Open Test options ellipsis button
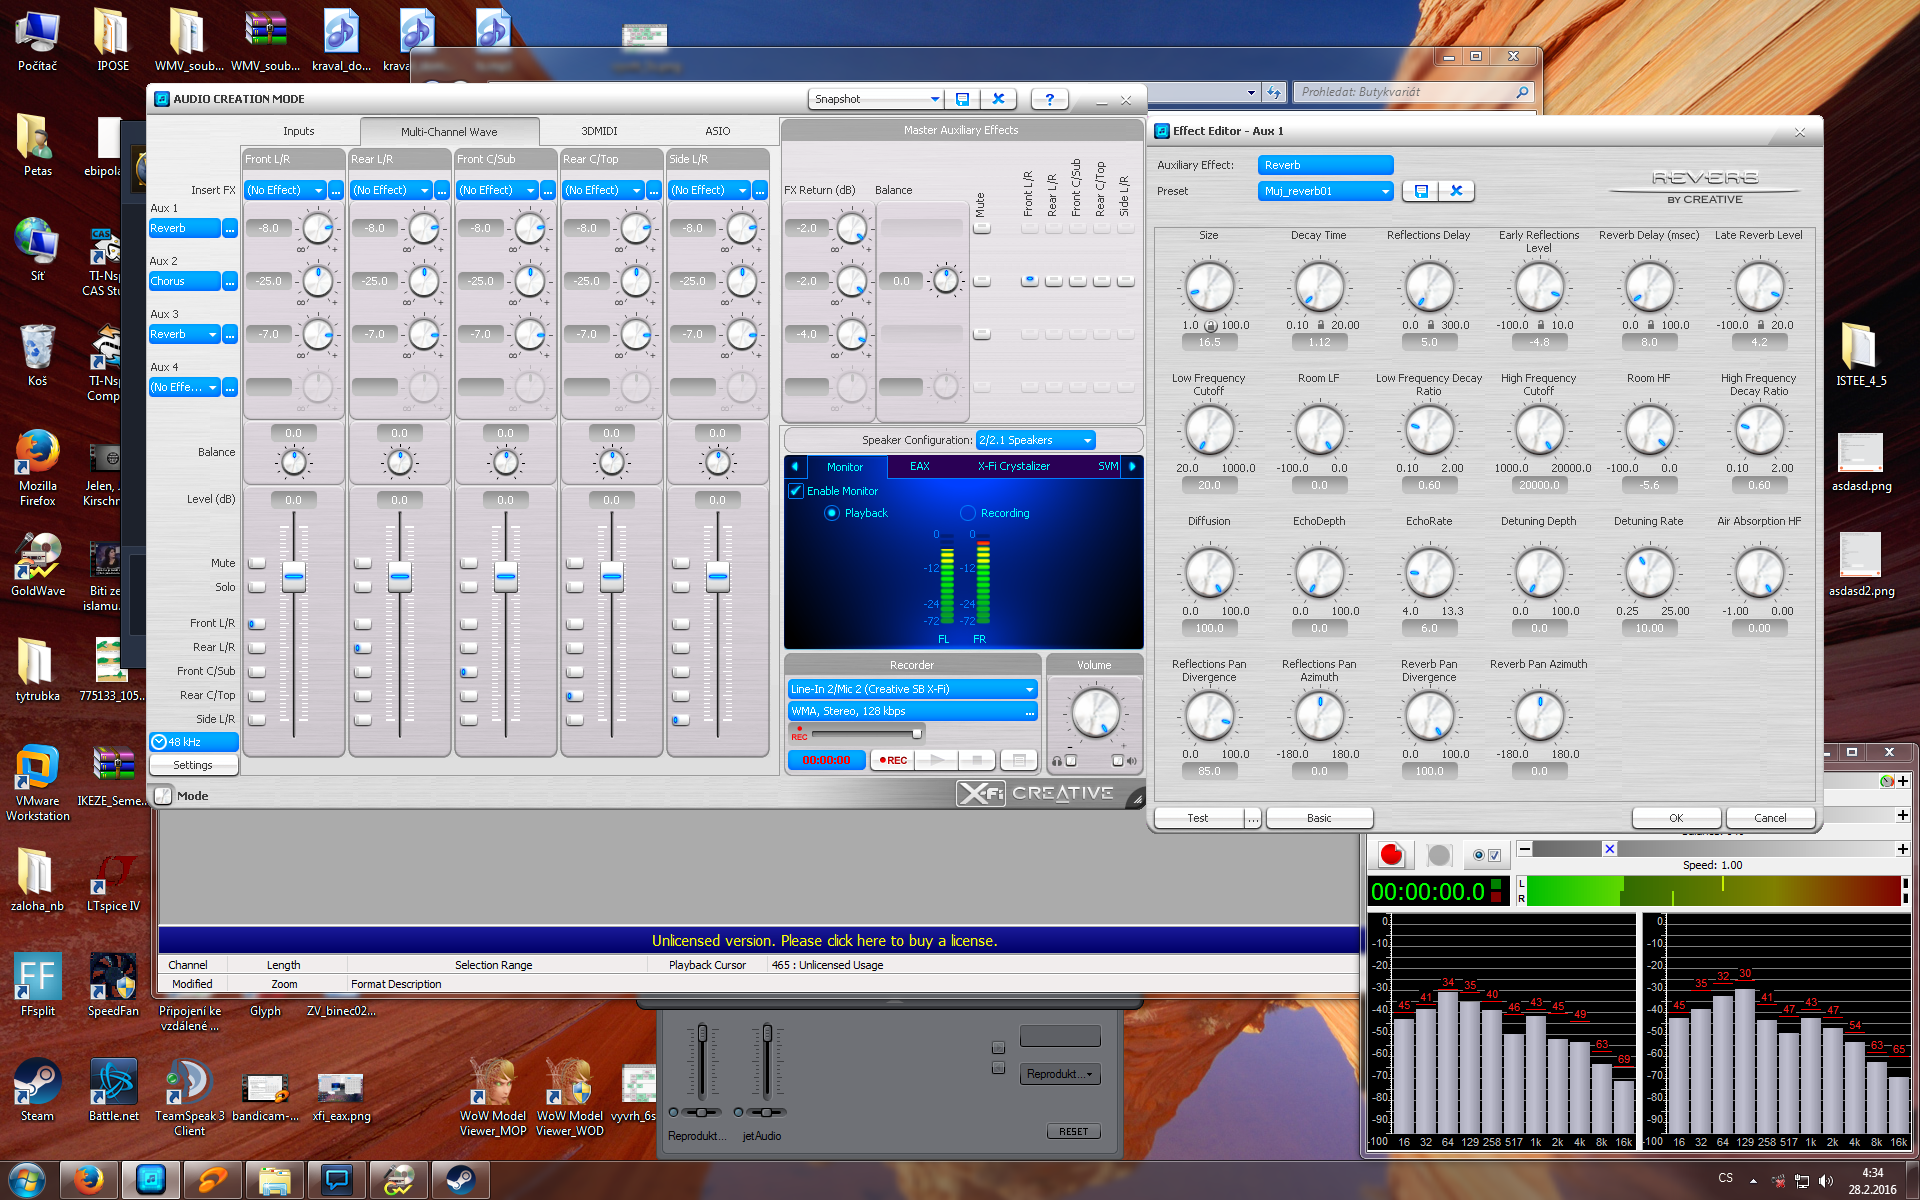This screenshot has width=1920, height=1200. [1252, 818]
